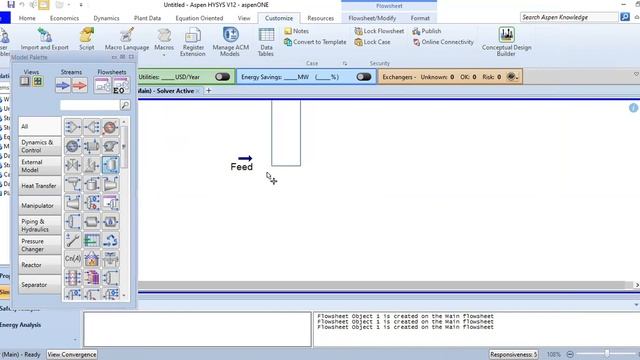Image resolution: width=640 pixels, height=360 pixels.
Task: Open Exchangers status options dropdown
Action: [x=512, y=77]
